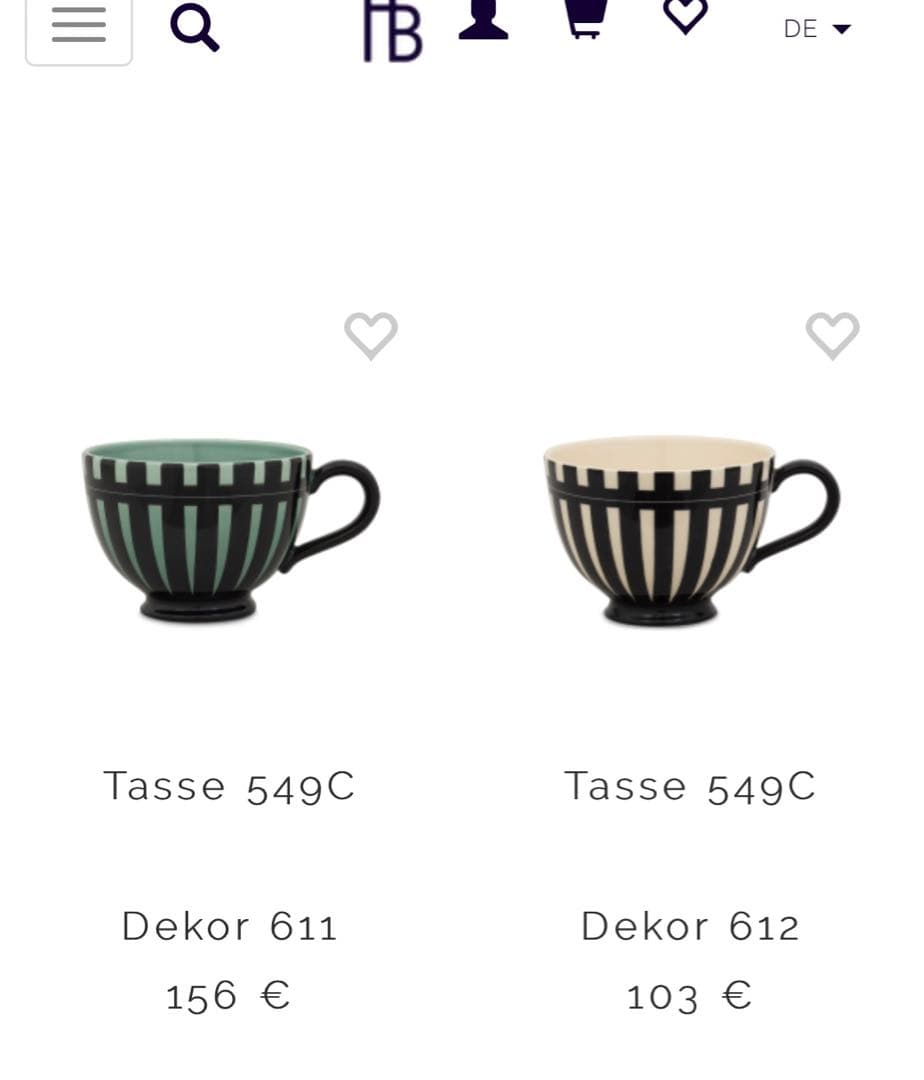Select the Dekor 612 label
The image size is (924, 1080).
tap(690, 926)
